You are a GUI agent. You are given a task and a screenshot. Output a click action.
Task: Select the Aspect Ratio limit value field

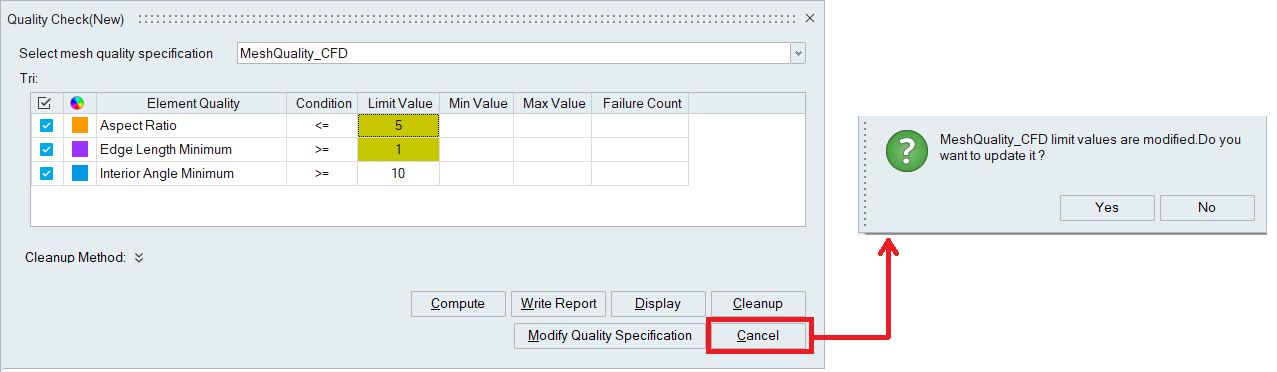398,126
